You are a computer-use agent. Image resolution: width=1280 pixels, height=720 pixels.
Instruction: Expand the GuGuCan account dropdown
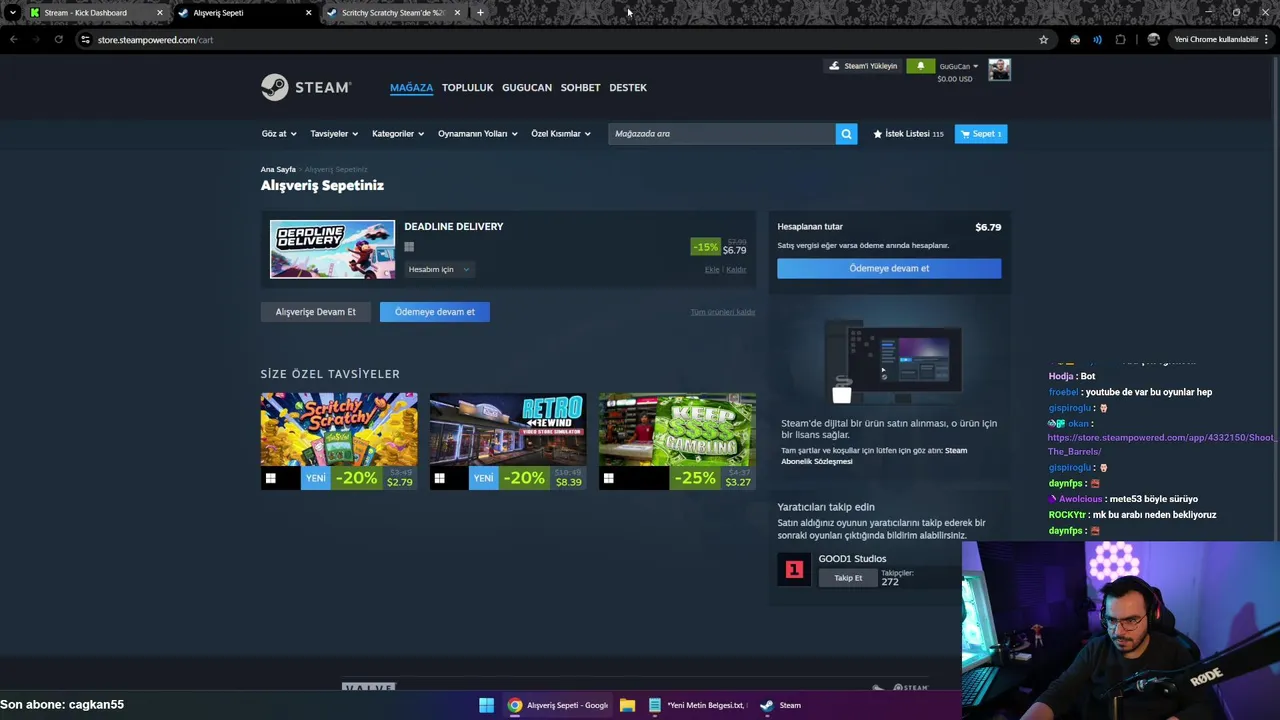pos(959,66)
